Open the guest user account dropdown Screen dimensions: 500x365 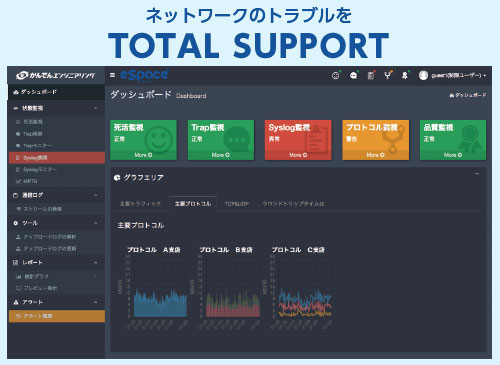[x=458, y=76]
